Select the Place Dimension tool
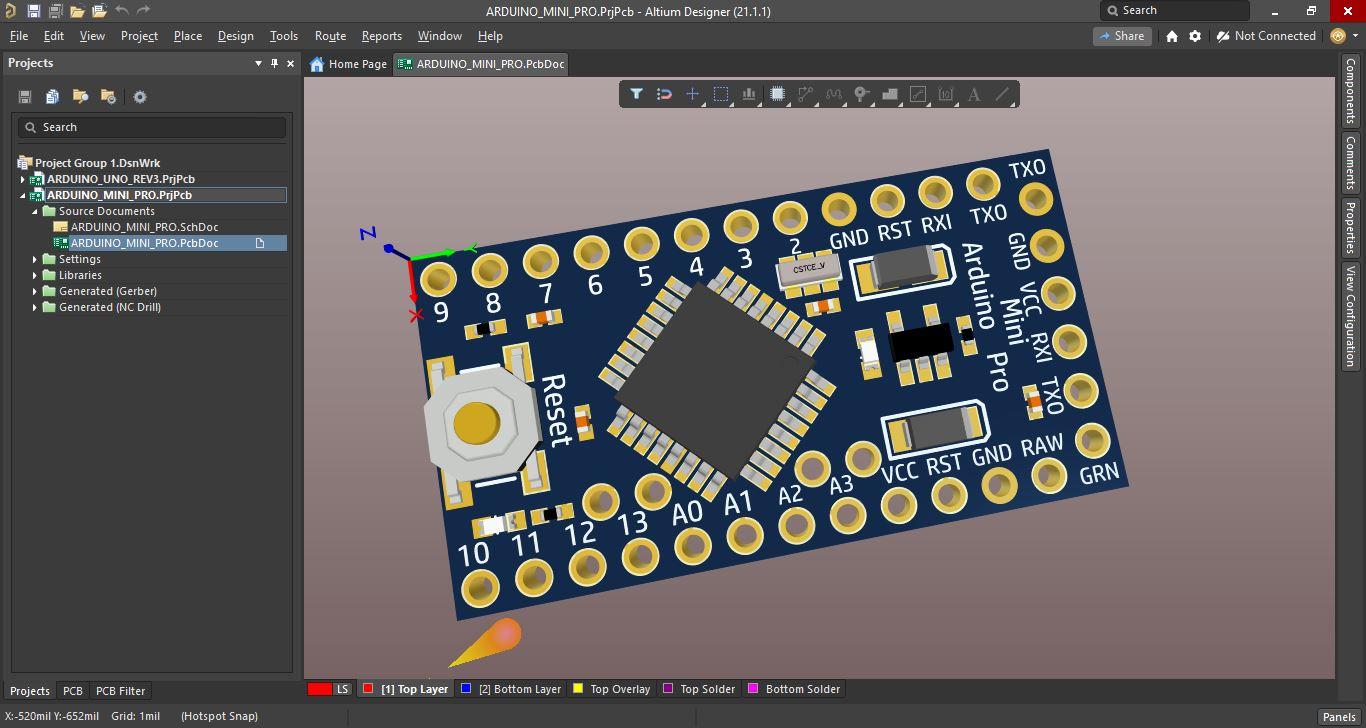The height and width of the screenshot is (728, 1366). click(x=946, y=94)
